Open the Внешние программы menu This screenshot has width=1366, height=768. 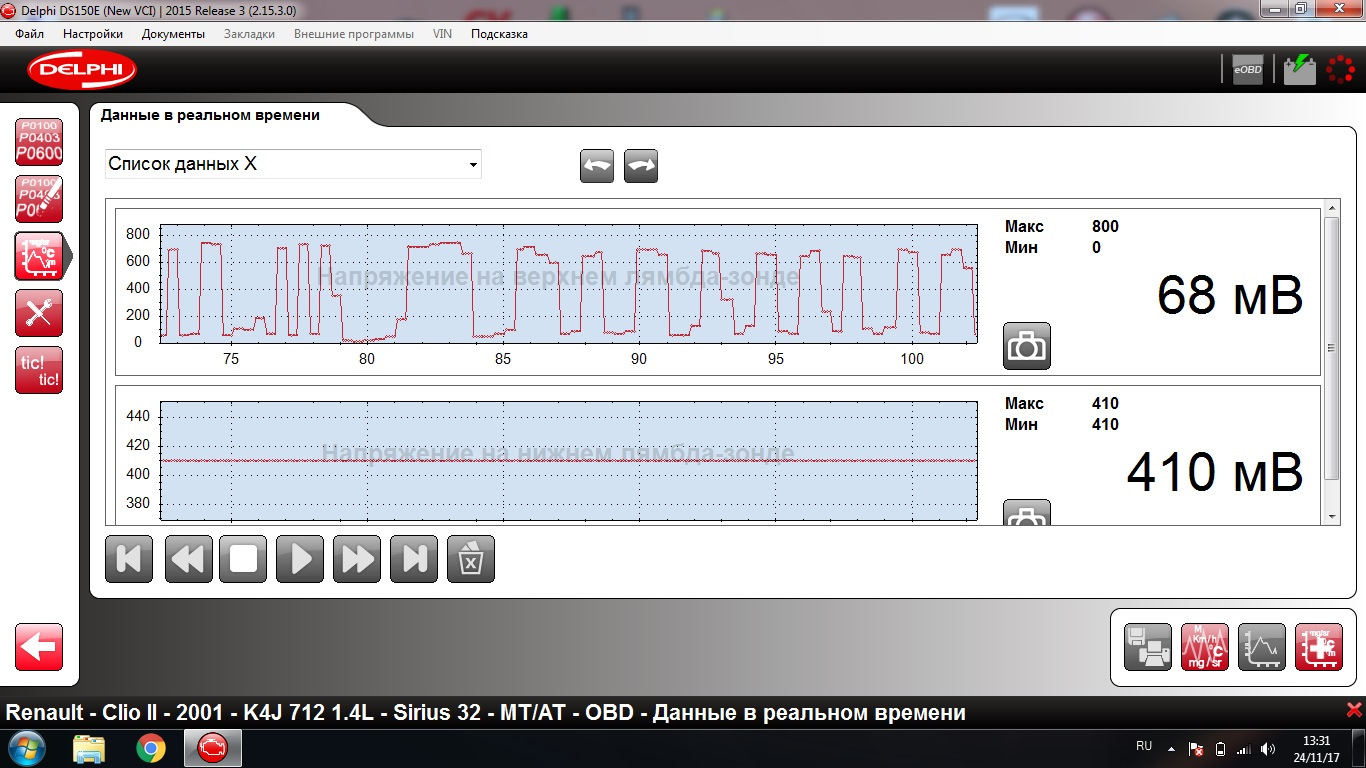pyautogui.click(x=354, y=34)
